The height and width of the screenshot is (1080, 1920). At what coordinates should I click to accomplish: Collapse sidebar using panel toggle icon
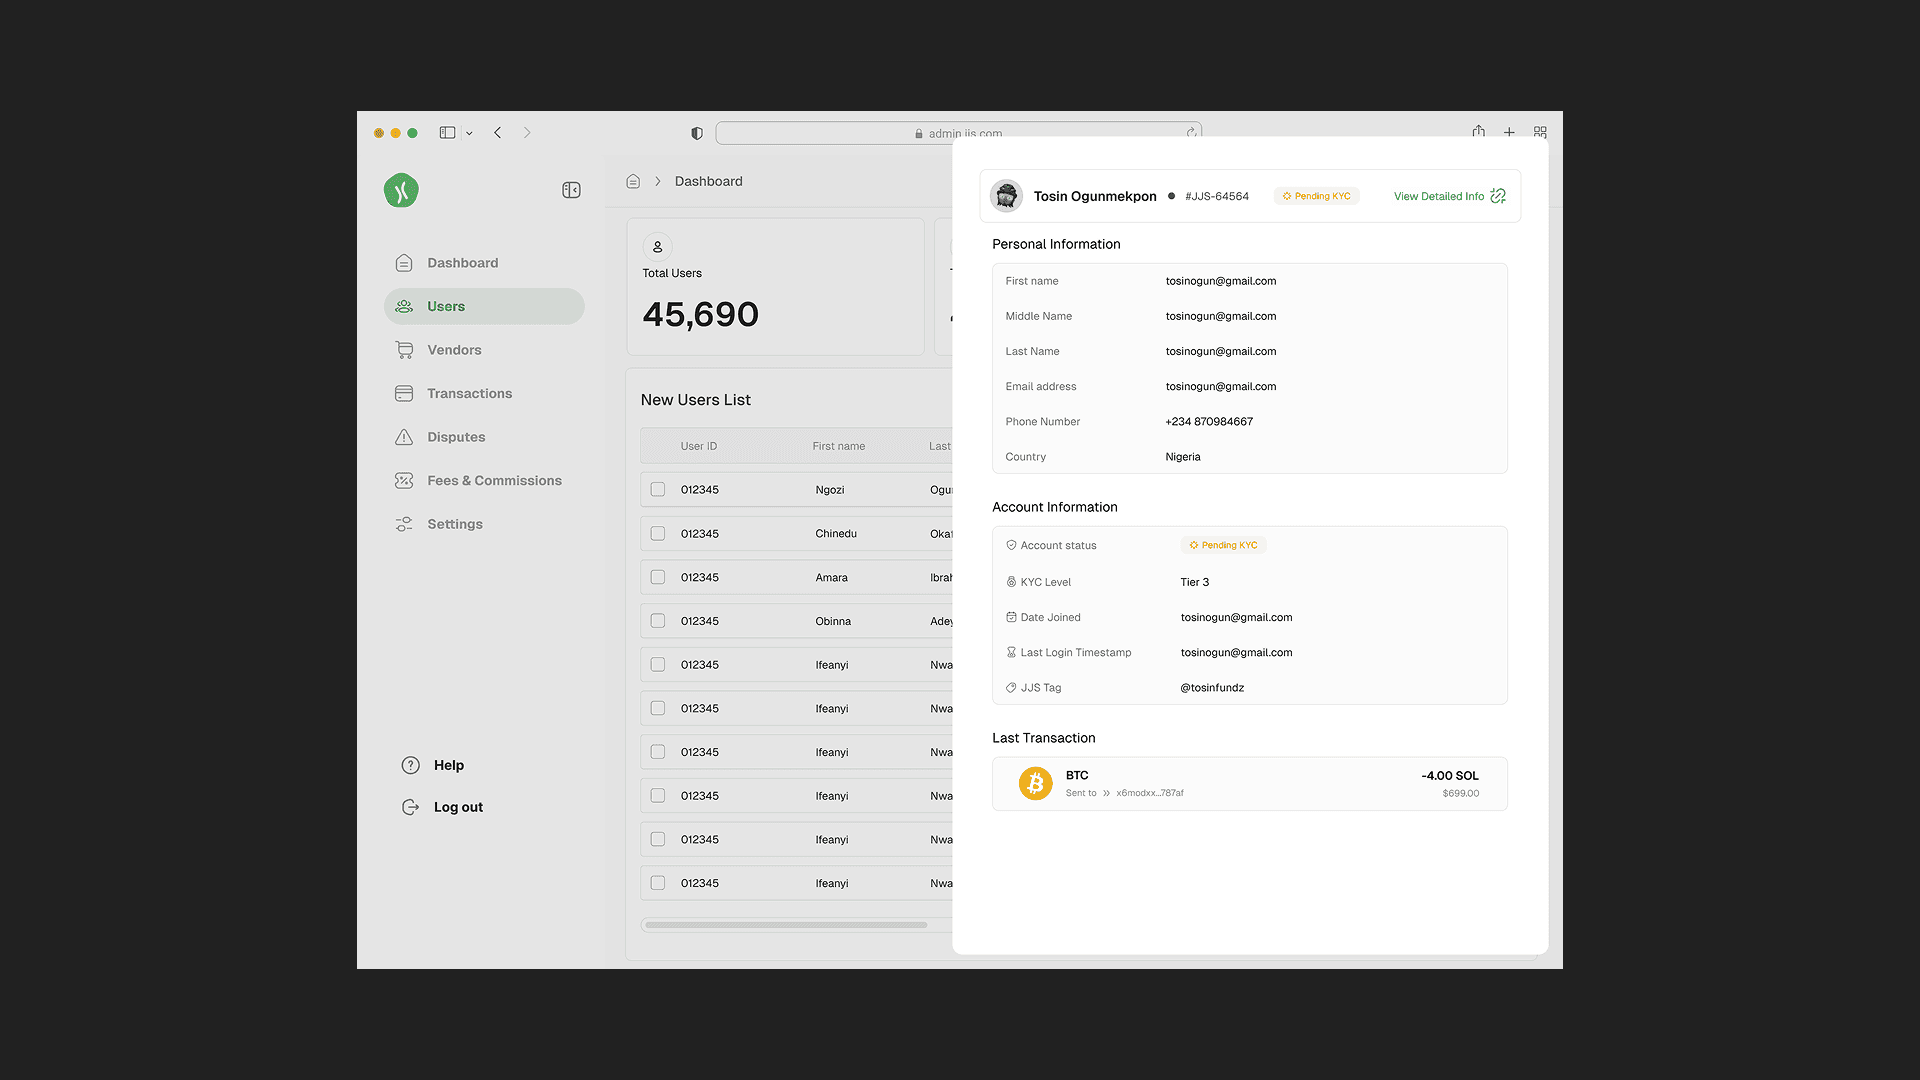(571, 190)
